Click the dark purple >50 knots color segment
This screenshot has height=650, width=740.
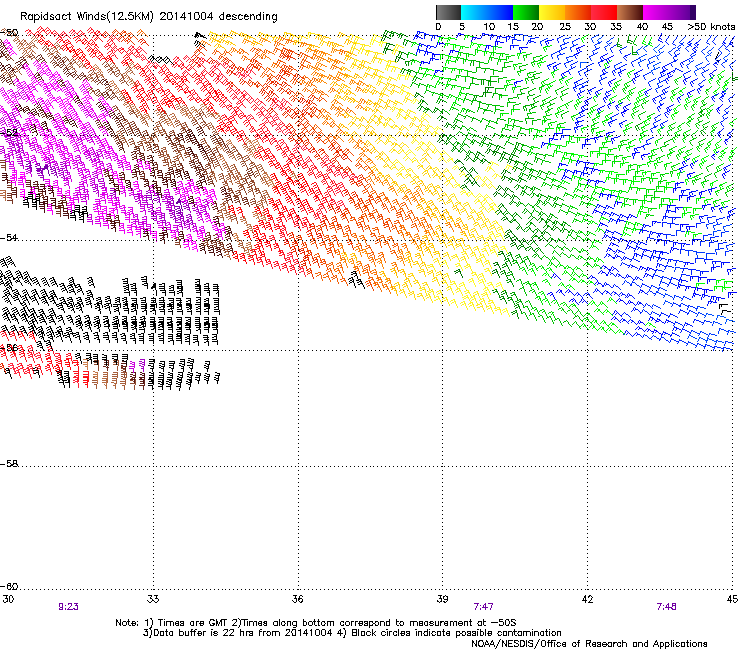tap(692, 12)
